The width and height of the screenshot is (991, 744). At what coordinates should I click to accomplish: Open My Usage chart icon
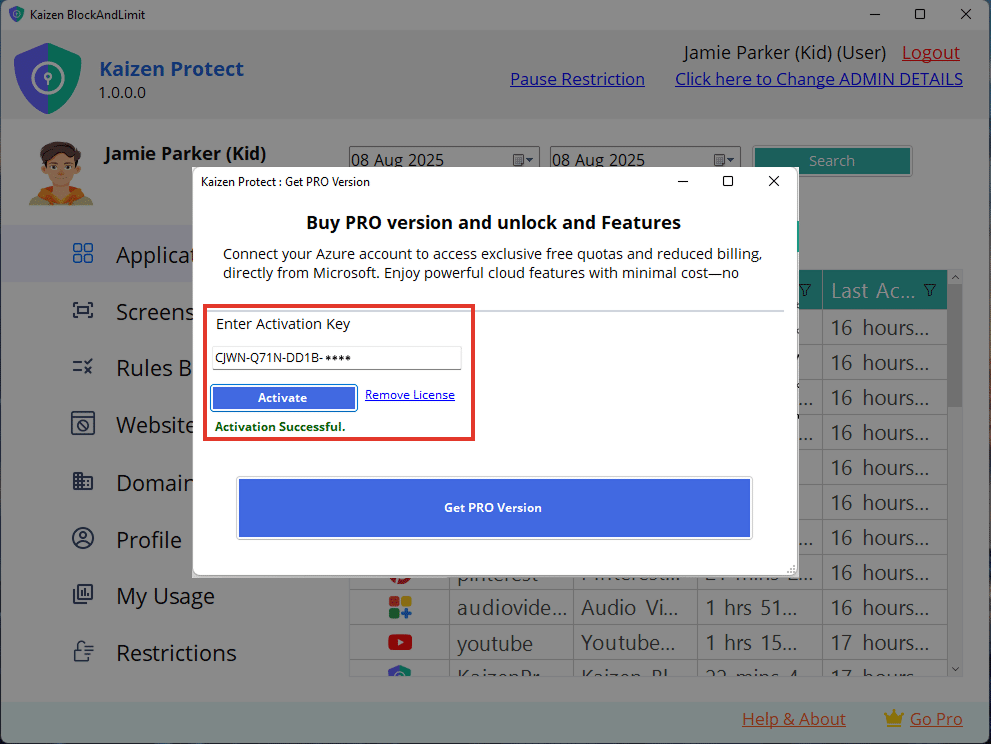(x=83, y=596)
